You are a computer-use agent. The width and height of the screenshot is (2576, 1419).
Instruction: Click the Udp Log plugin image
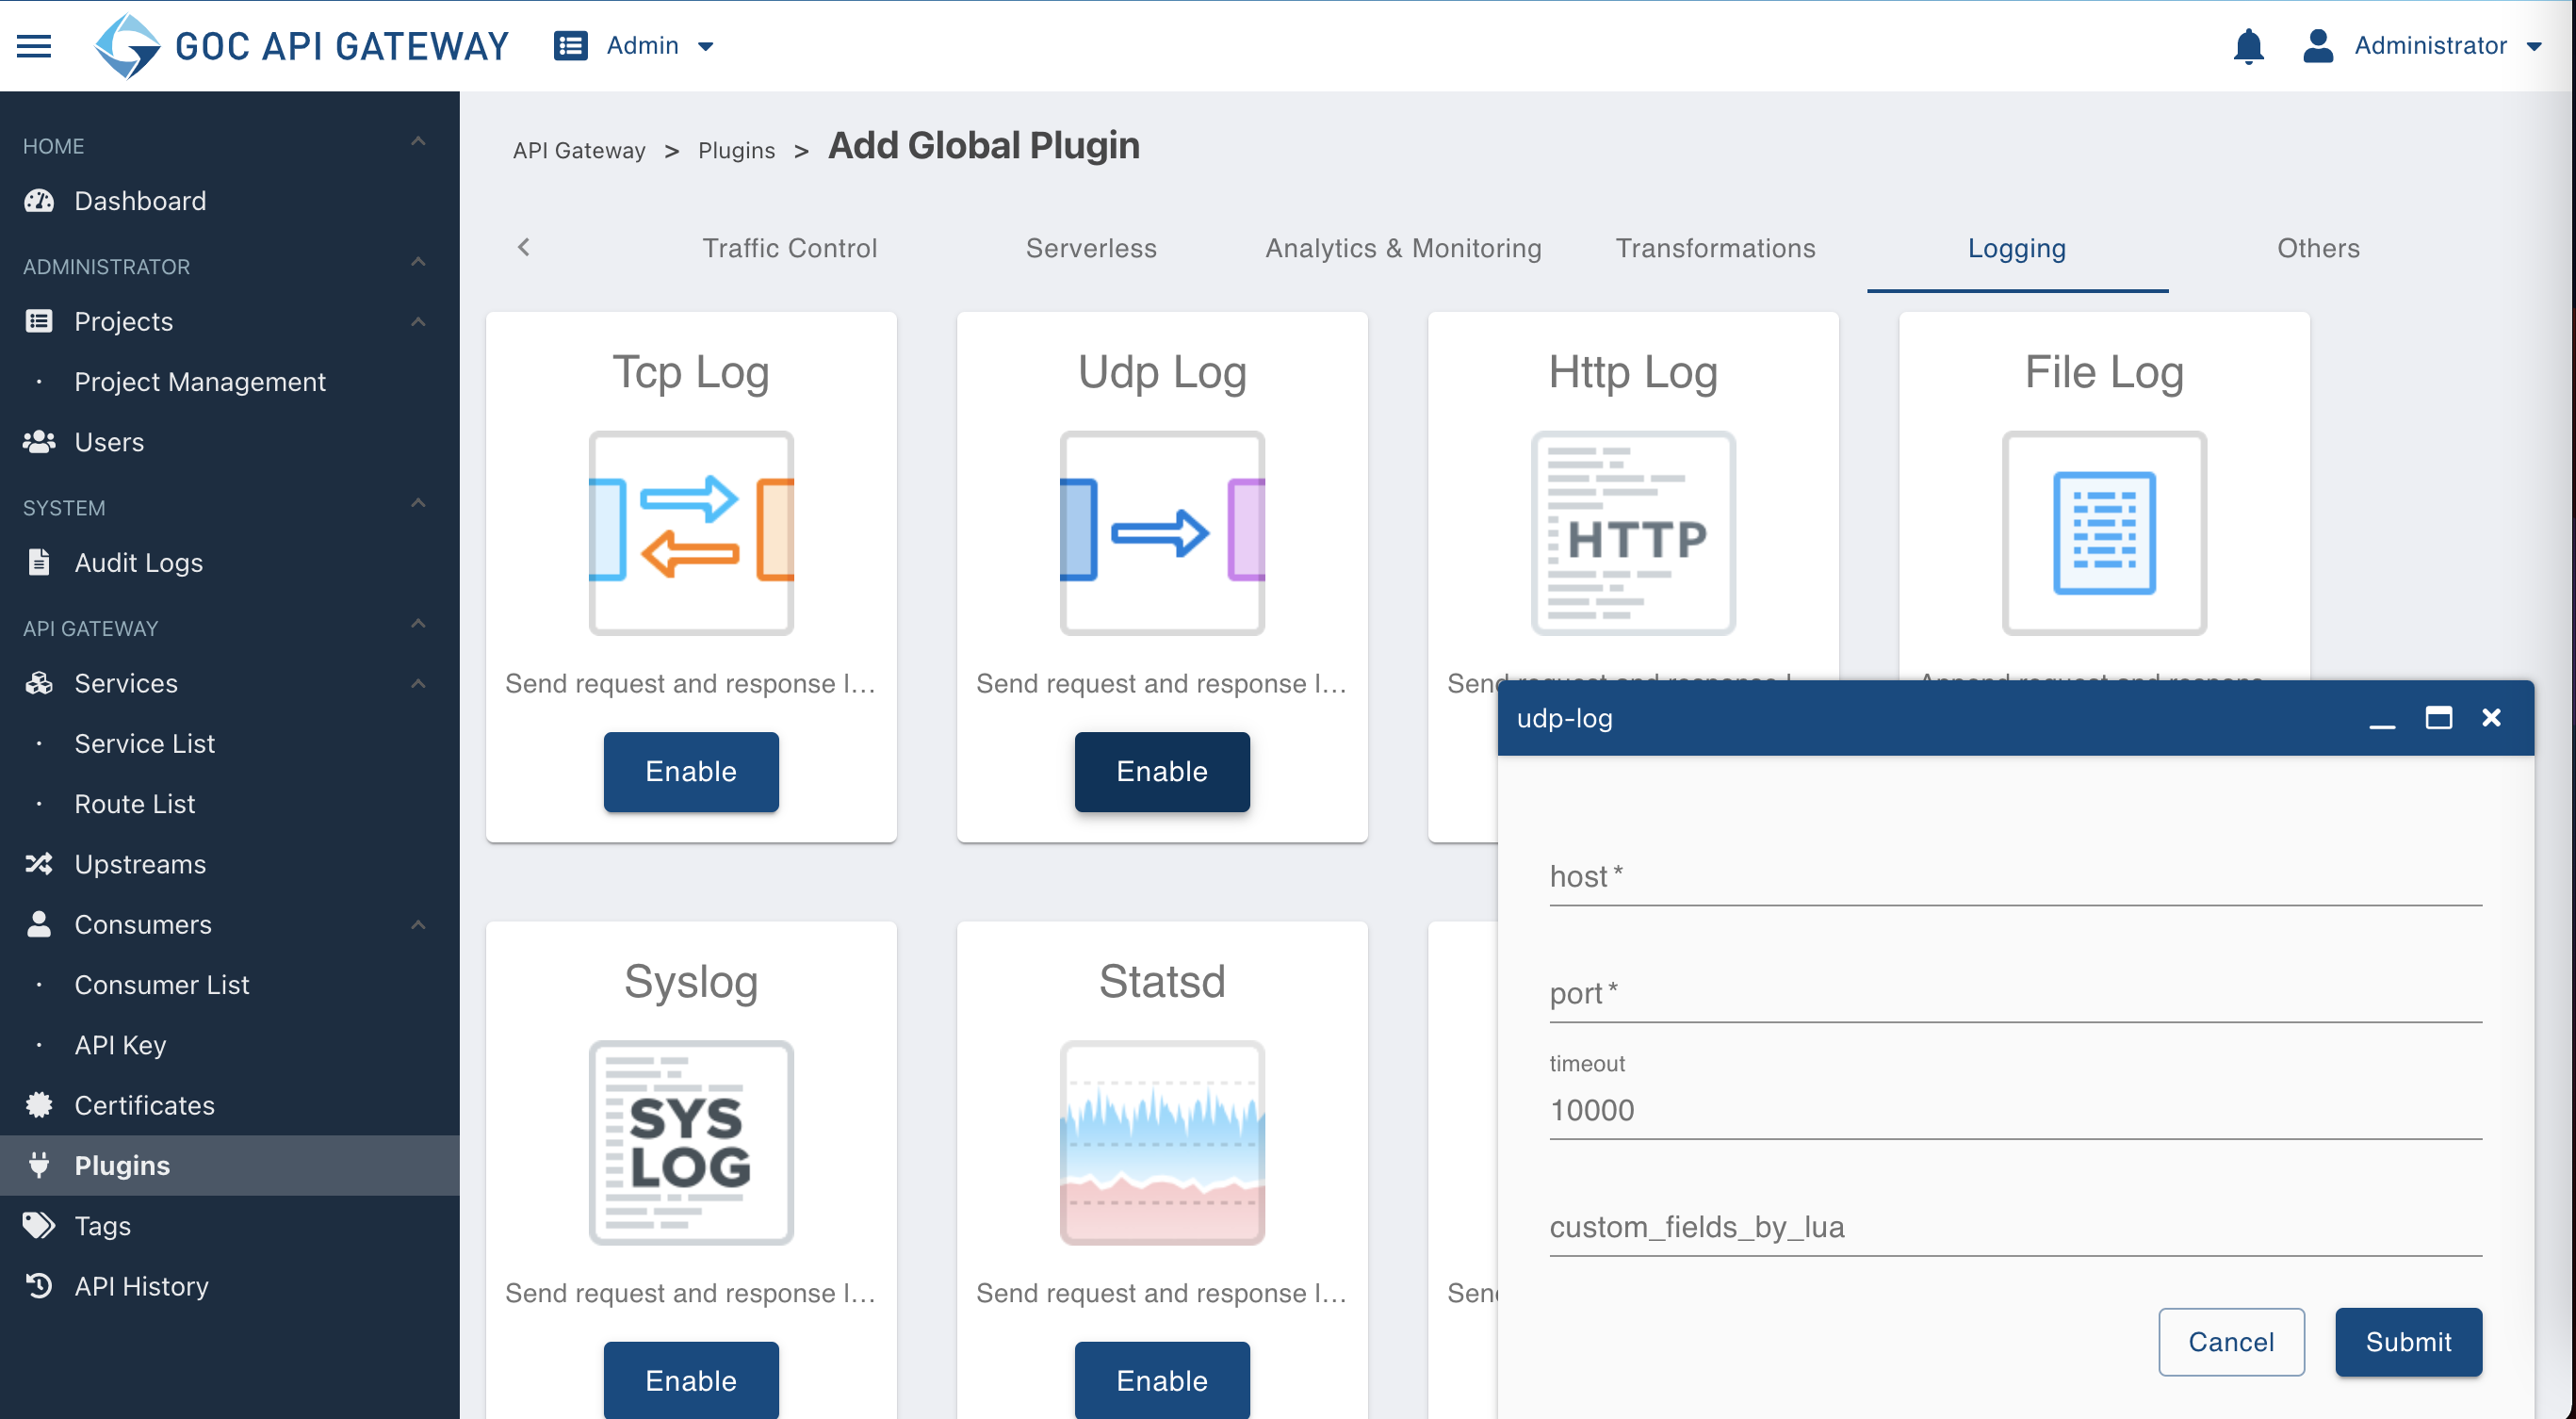1162,533
